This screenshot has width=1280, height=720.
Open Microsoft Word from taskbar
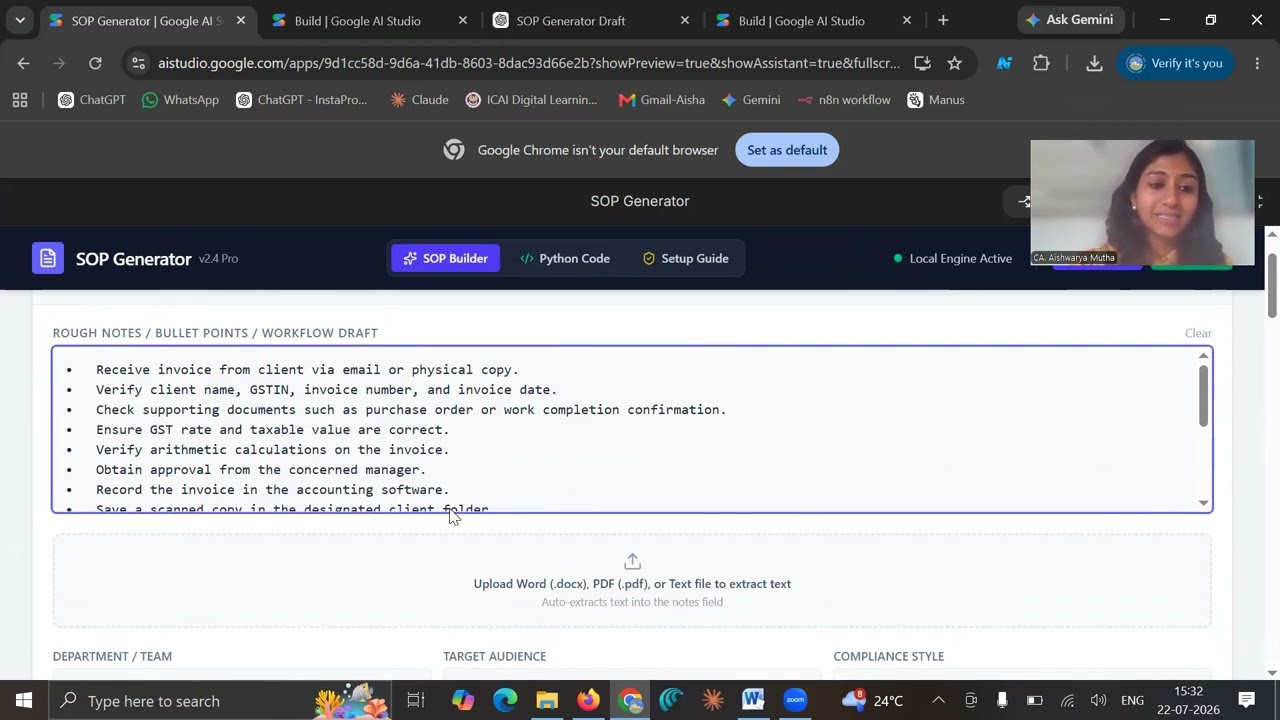(x=753, y=700)
